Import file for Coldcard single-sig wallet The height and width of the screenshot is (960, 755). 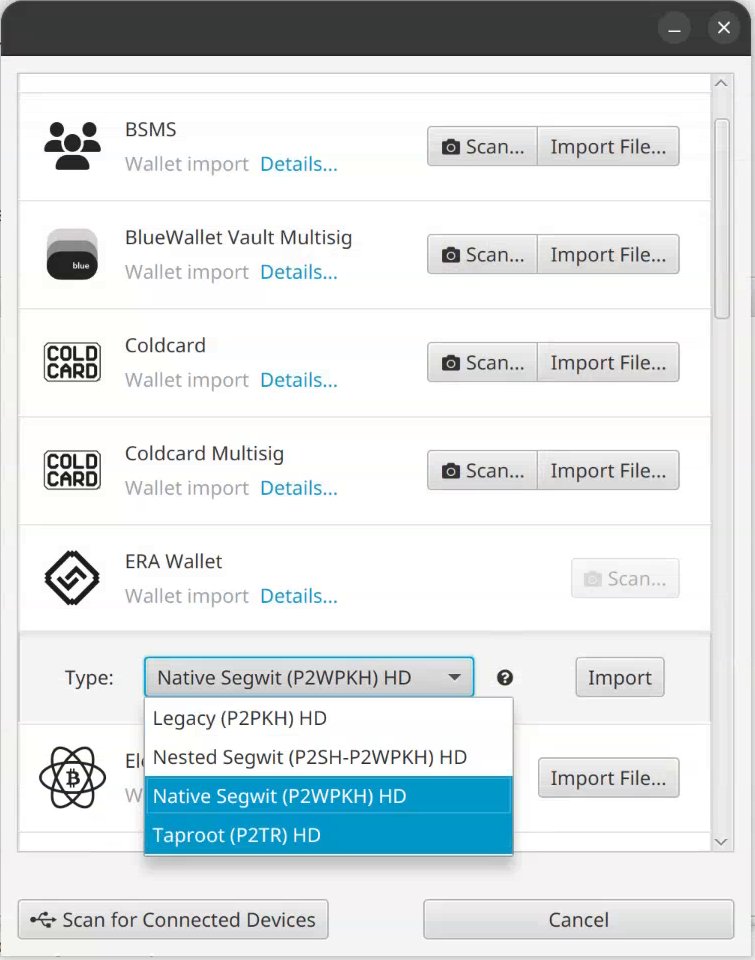click(x=608, y=362)
